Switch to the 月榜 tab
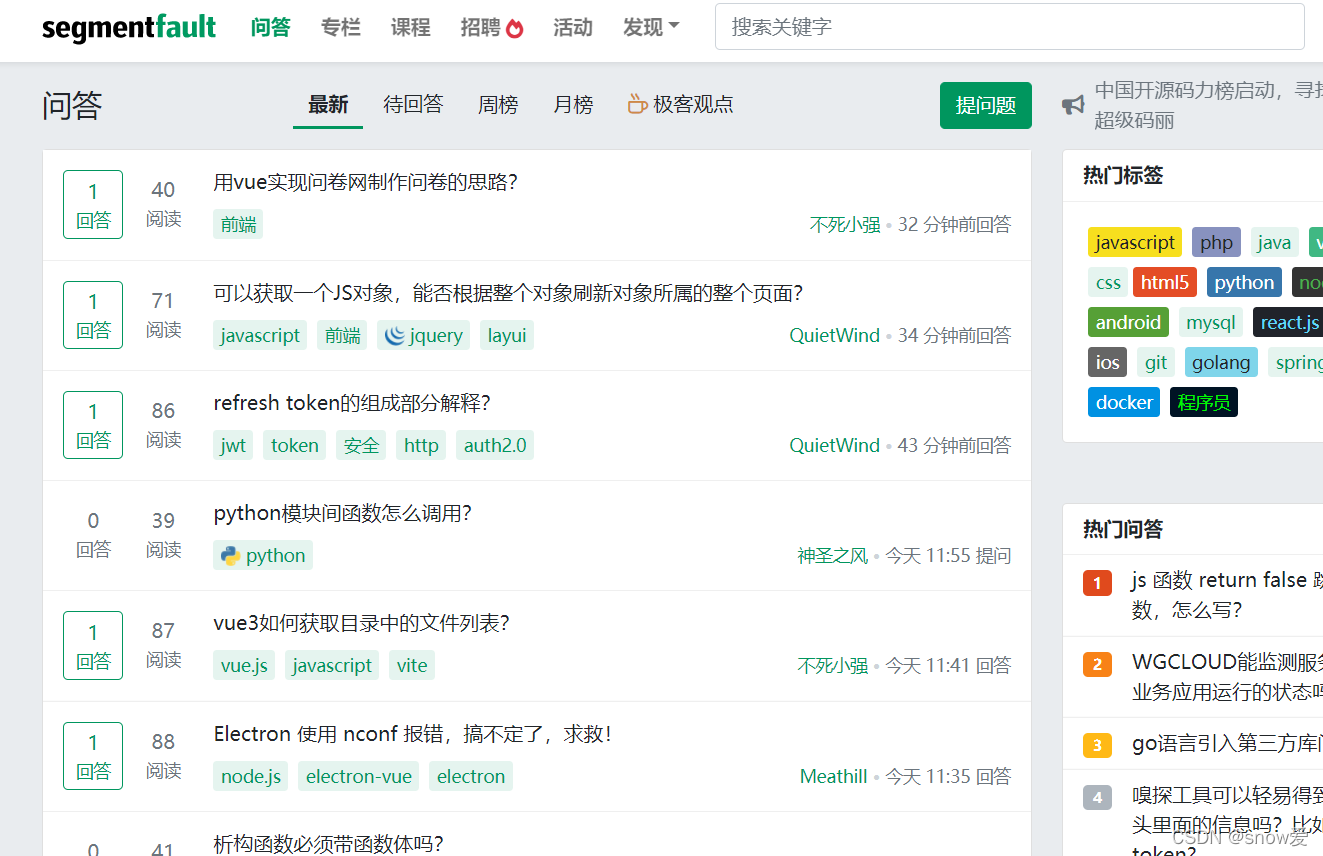1323x856 pixels. 573,104
